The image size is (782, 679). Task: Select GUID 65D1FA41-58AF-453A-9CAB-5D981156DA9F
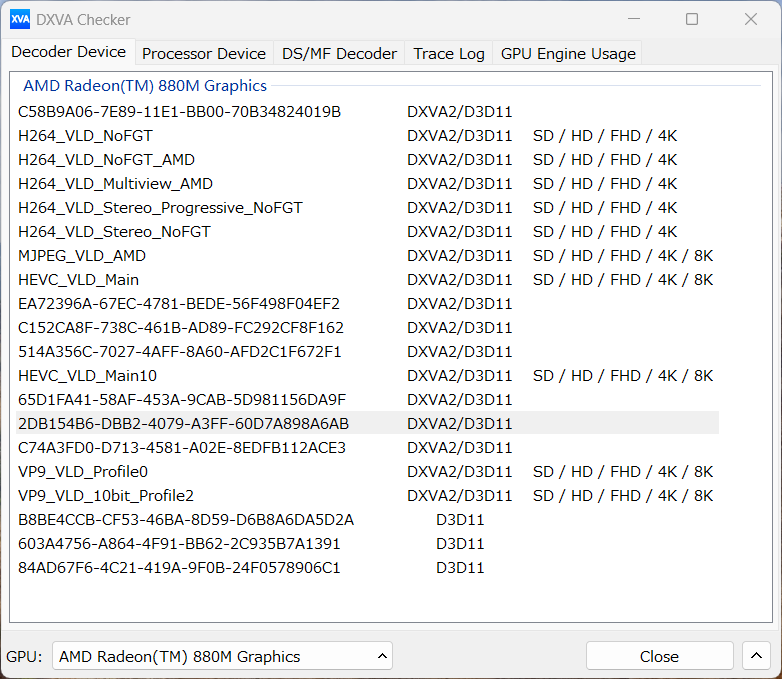[367, 400]
